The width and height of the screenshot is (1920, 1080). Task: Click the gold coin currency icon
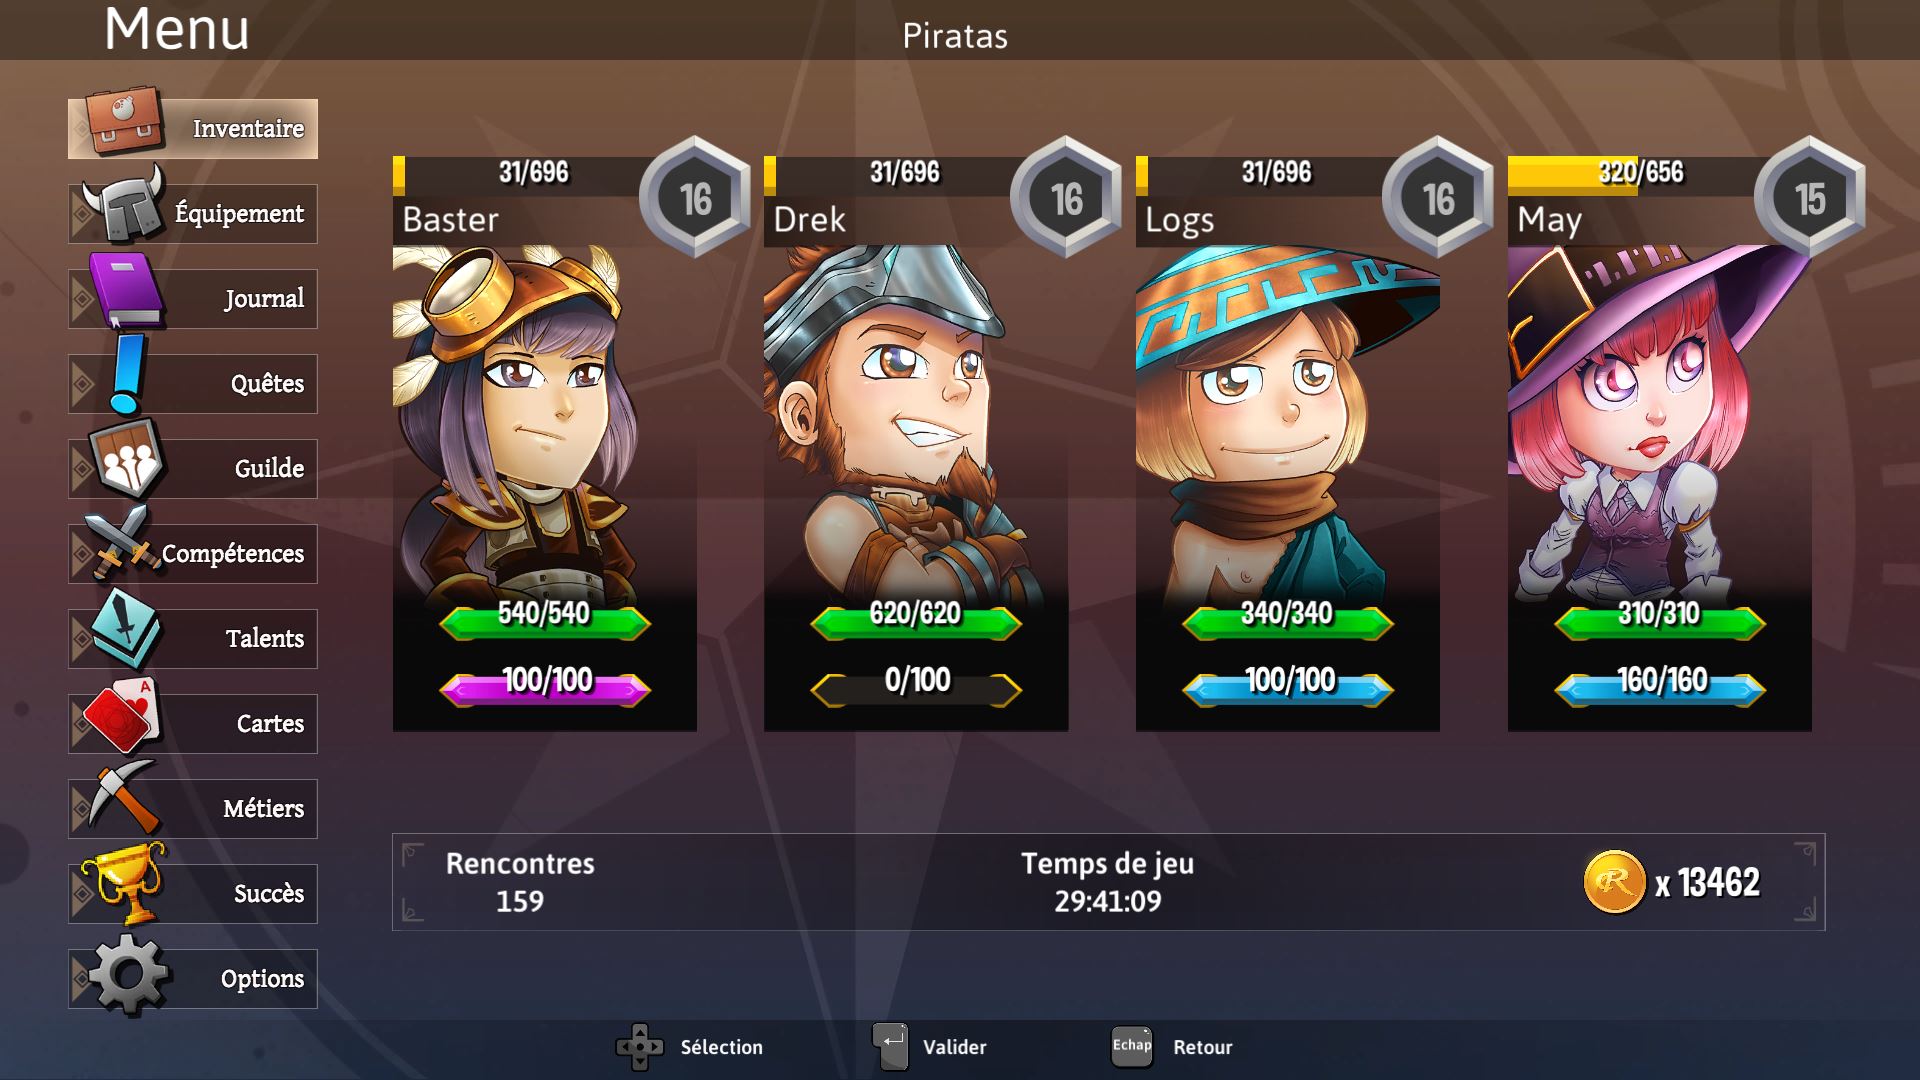[x=1614, y=882]
